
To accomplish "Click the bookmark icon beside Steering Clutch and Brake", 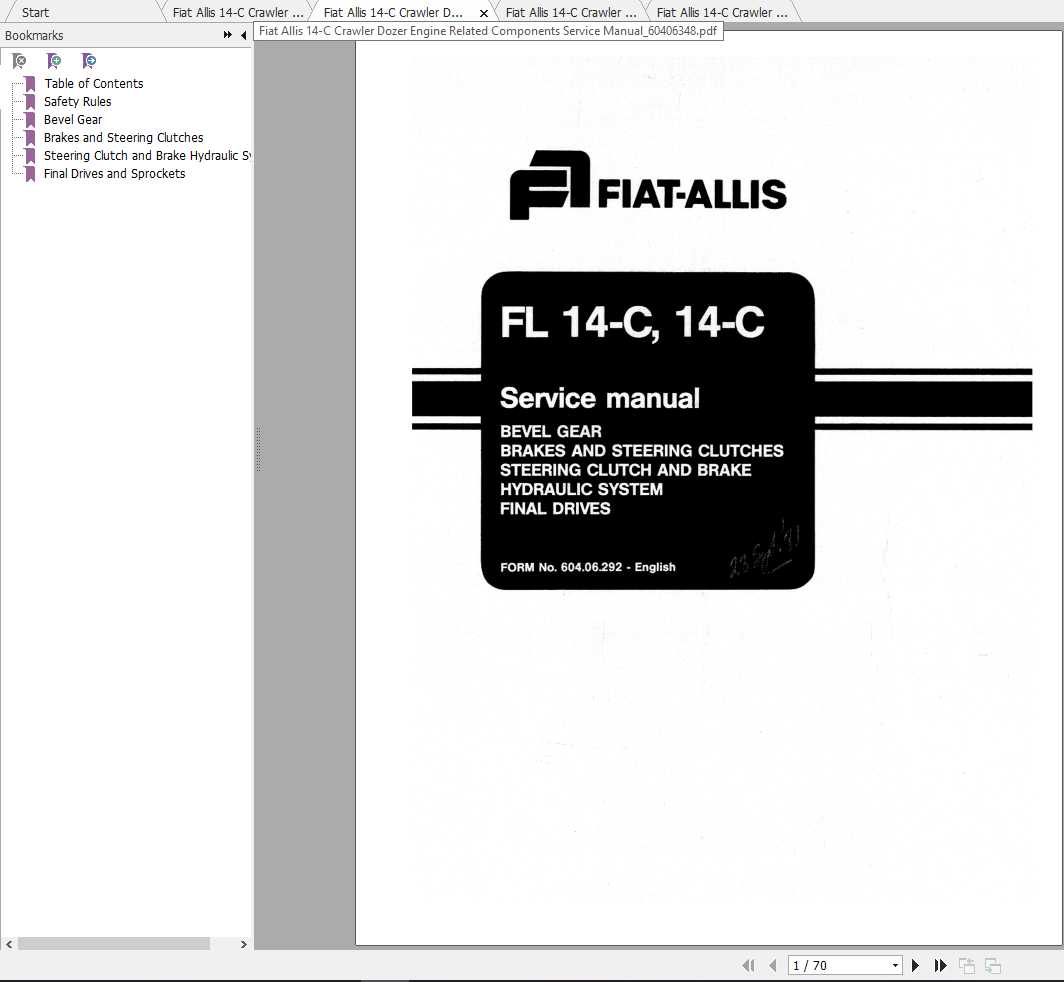I will 30,155.
